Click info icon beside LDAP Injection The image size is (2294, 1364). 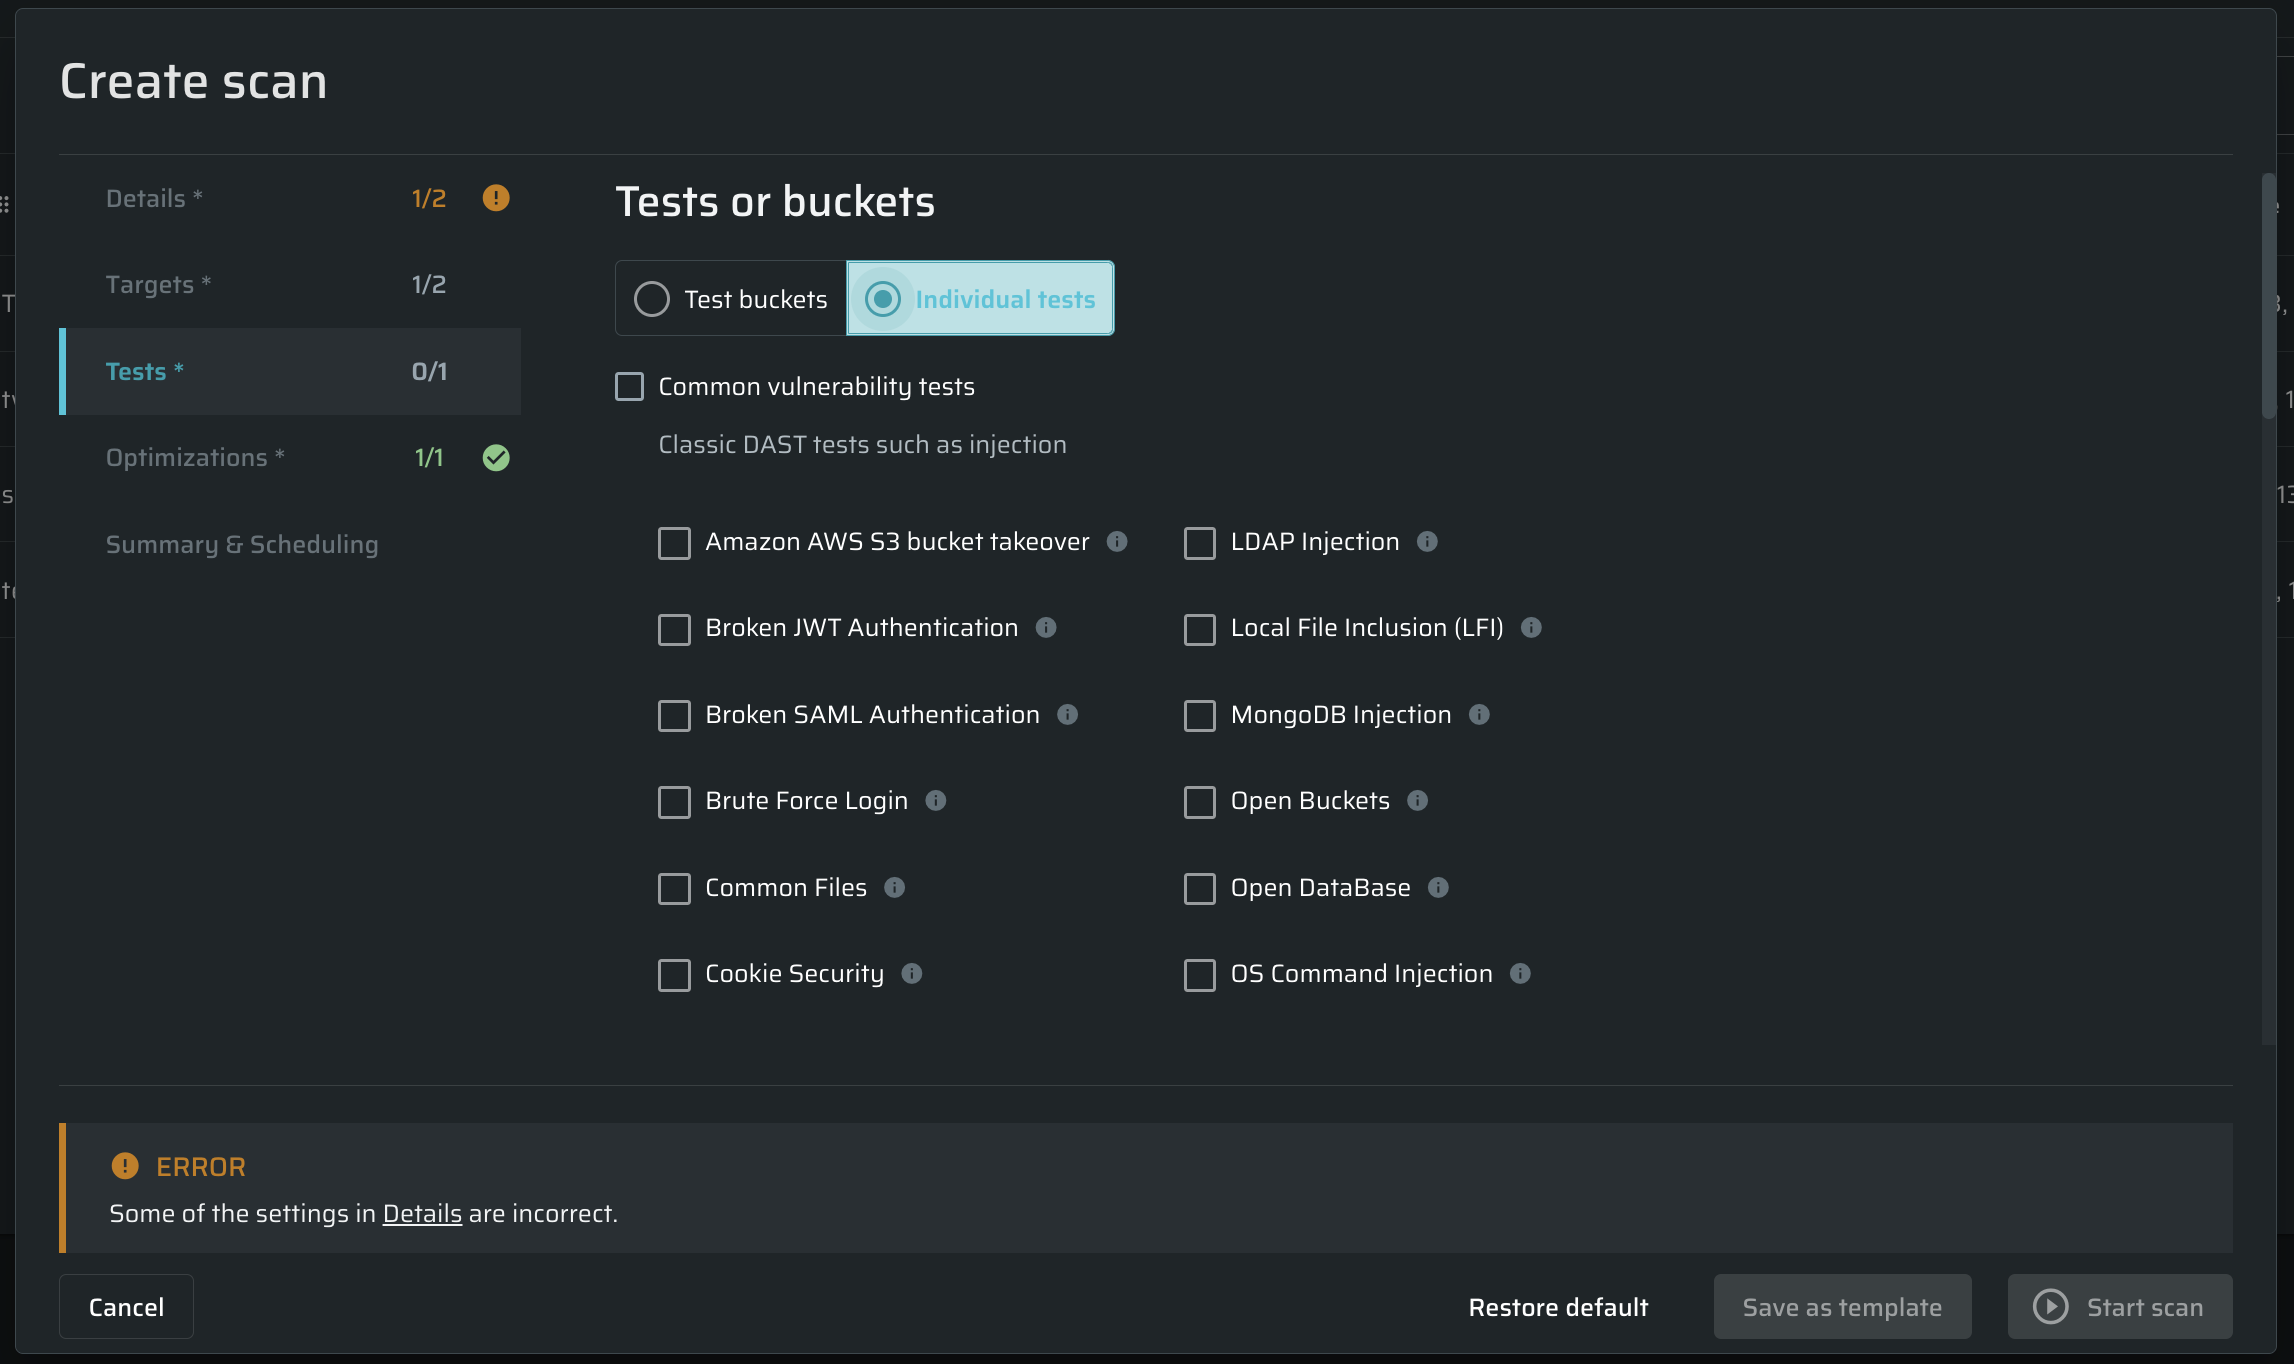(x=1427, y=541)
